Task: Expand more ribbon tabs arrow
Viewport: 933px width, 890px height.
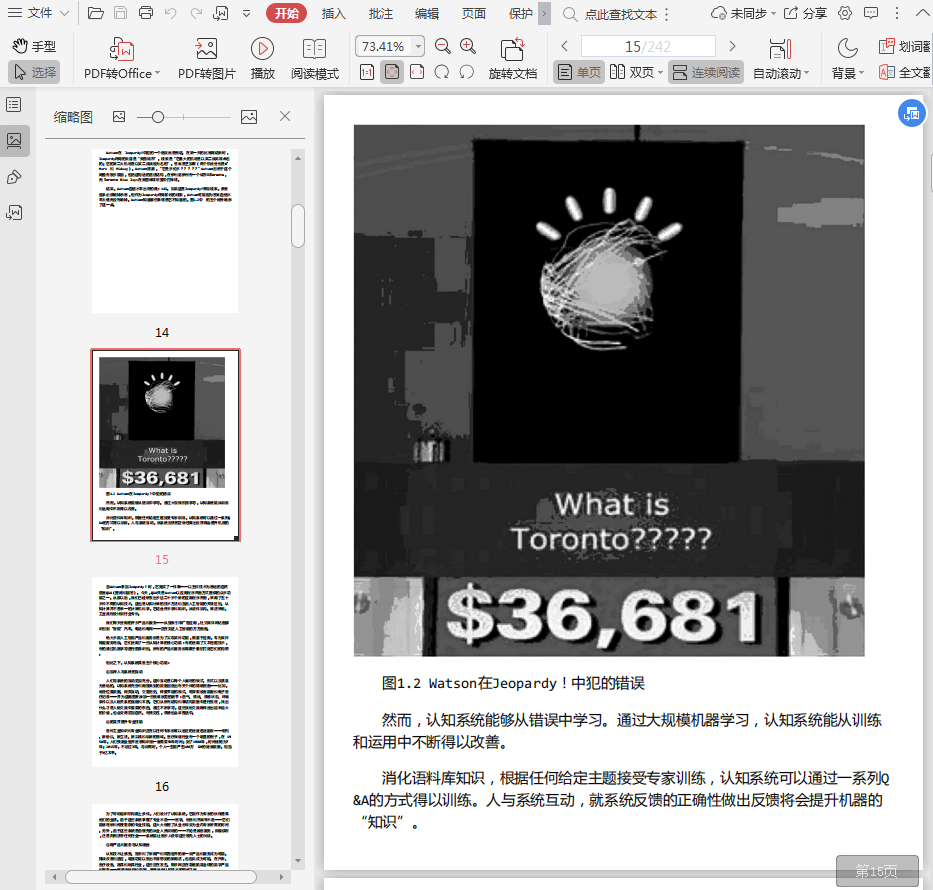Action: coord(544,13)
